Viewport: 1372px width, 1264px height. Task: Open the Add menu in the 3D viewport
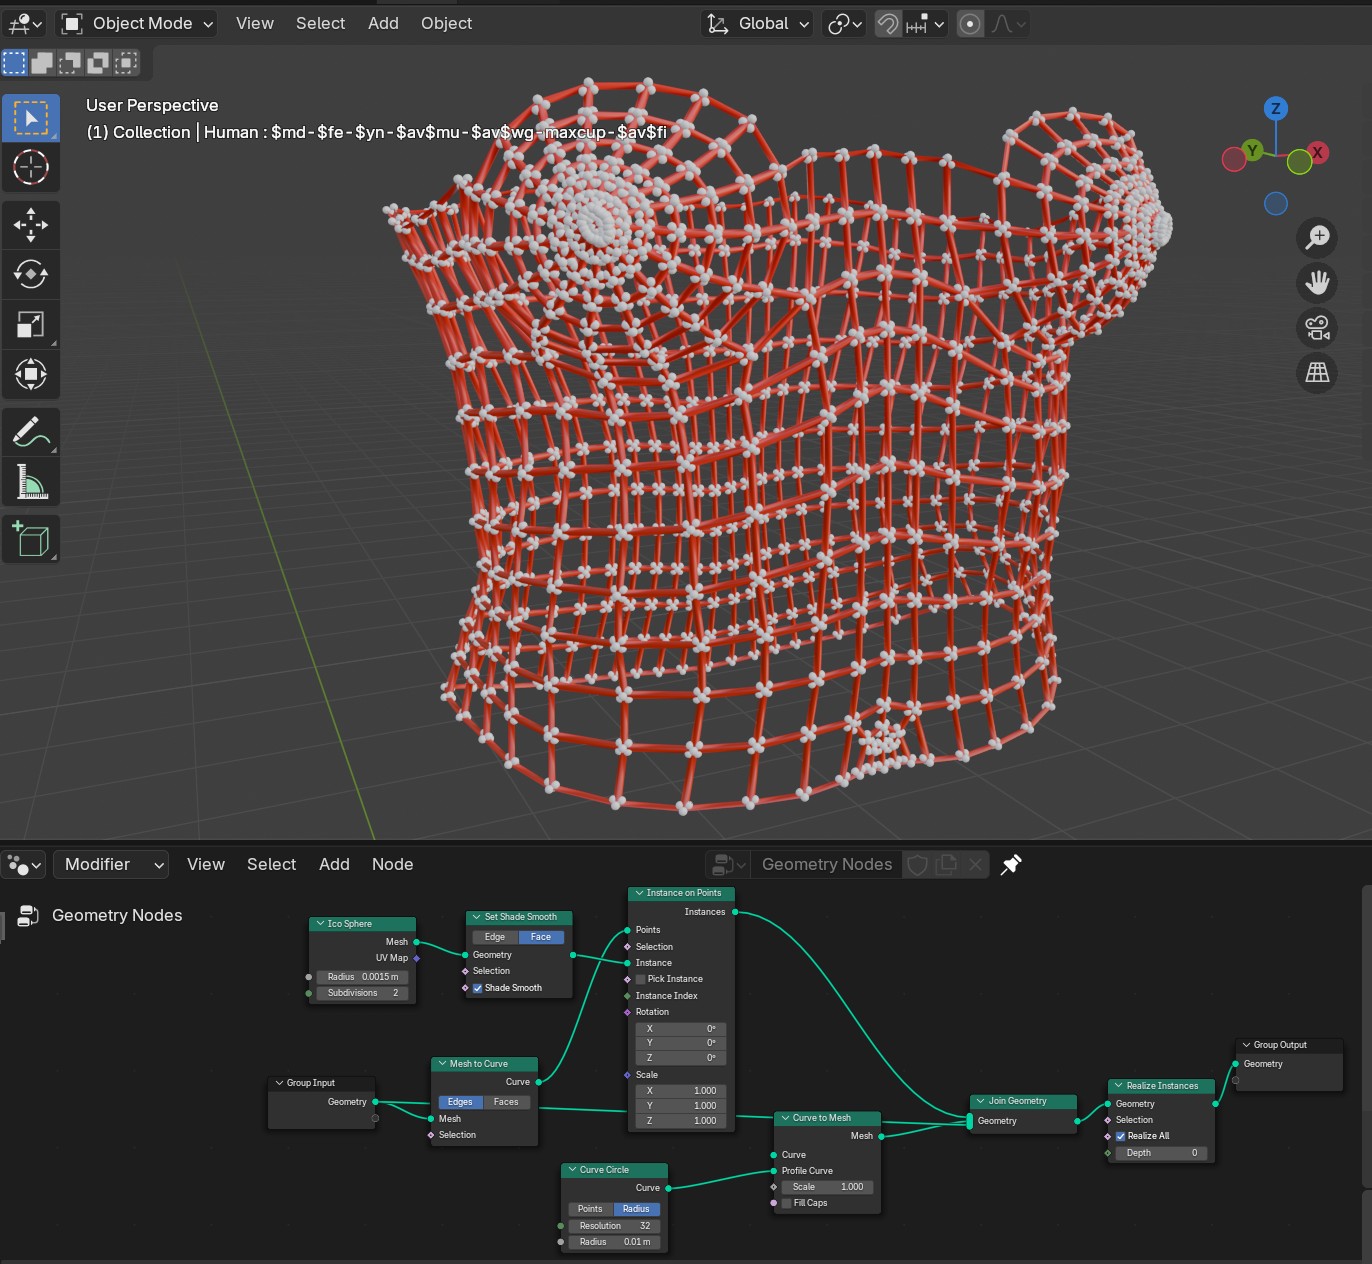click(x=383, y=23)
